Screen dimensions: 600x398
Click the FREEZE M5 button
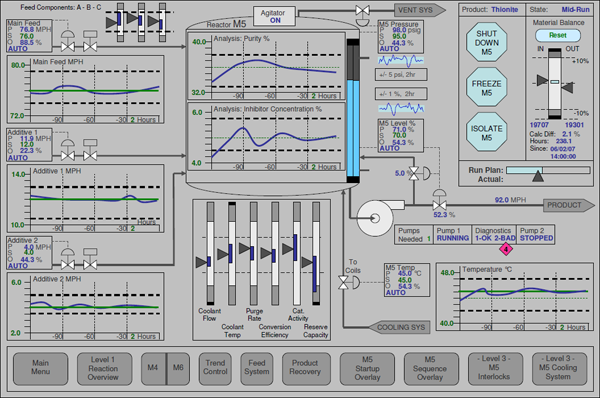point(486,88)
